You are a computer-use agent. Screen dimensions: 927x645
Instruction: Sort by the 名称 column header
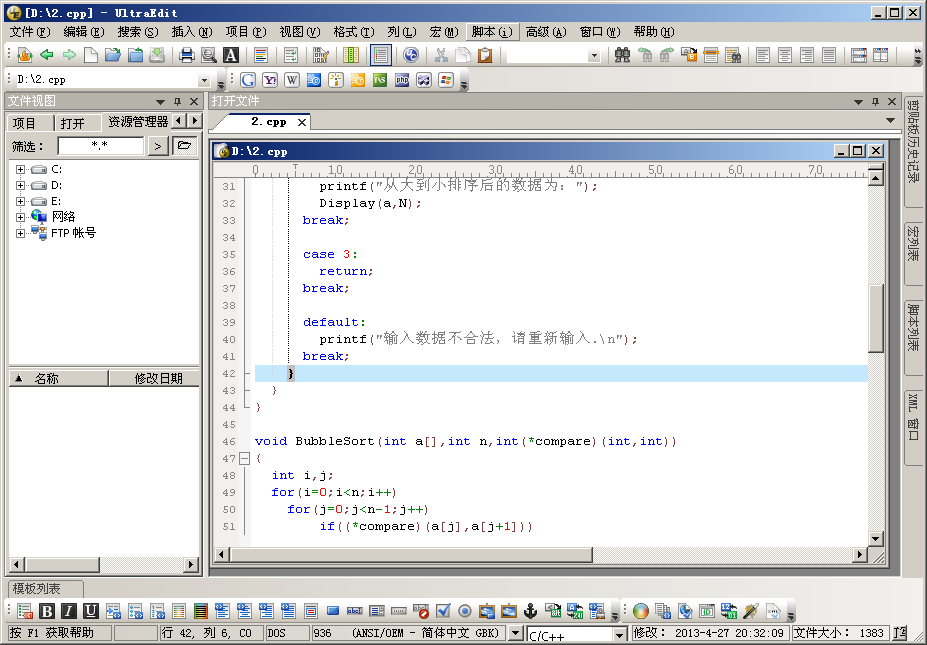click(x=59, y=378)
